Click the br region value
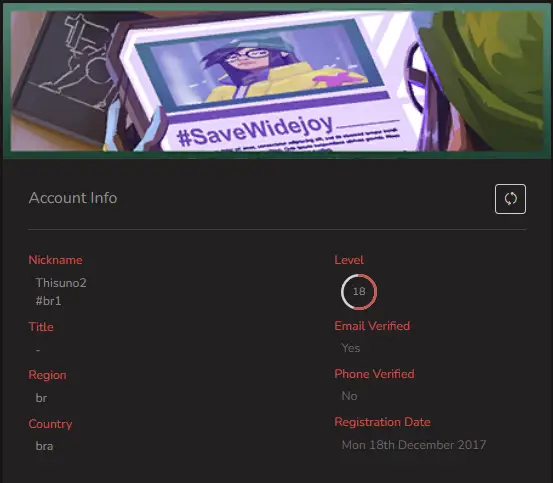 [x=41, y=398]
